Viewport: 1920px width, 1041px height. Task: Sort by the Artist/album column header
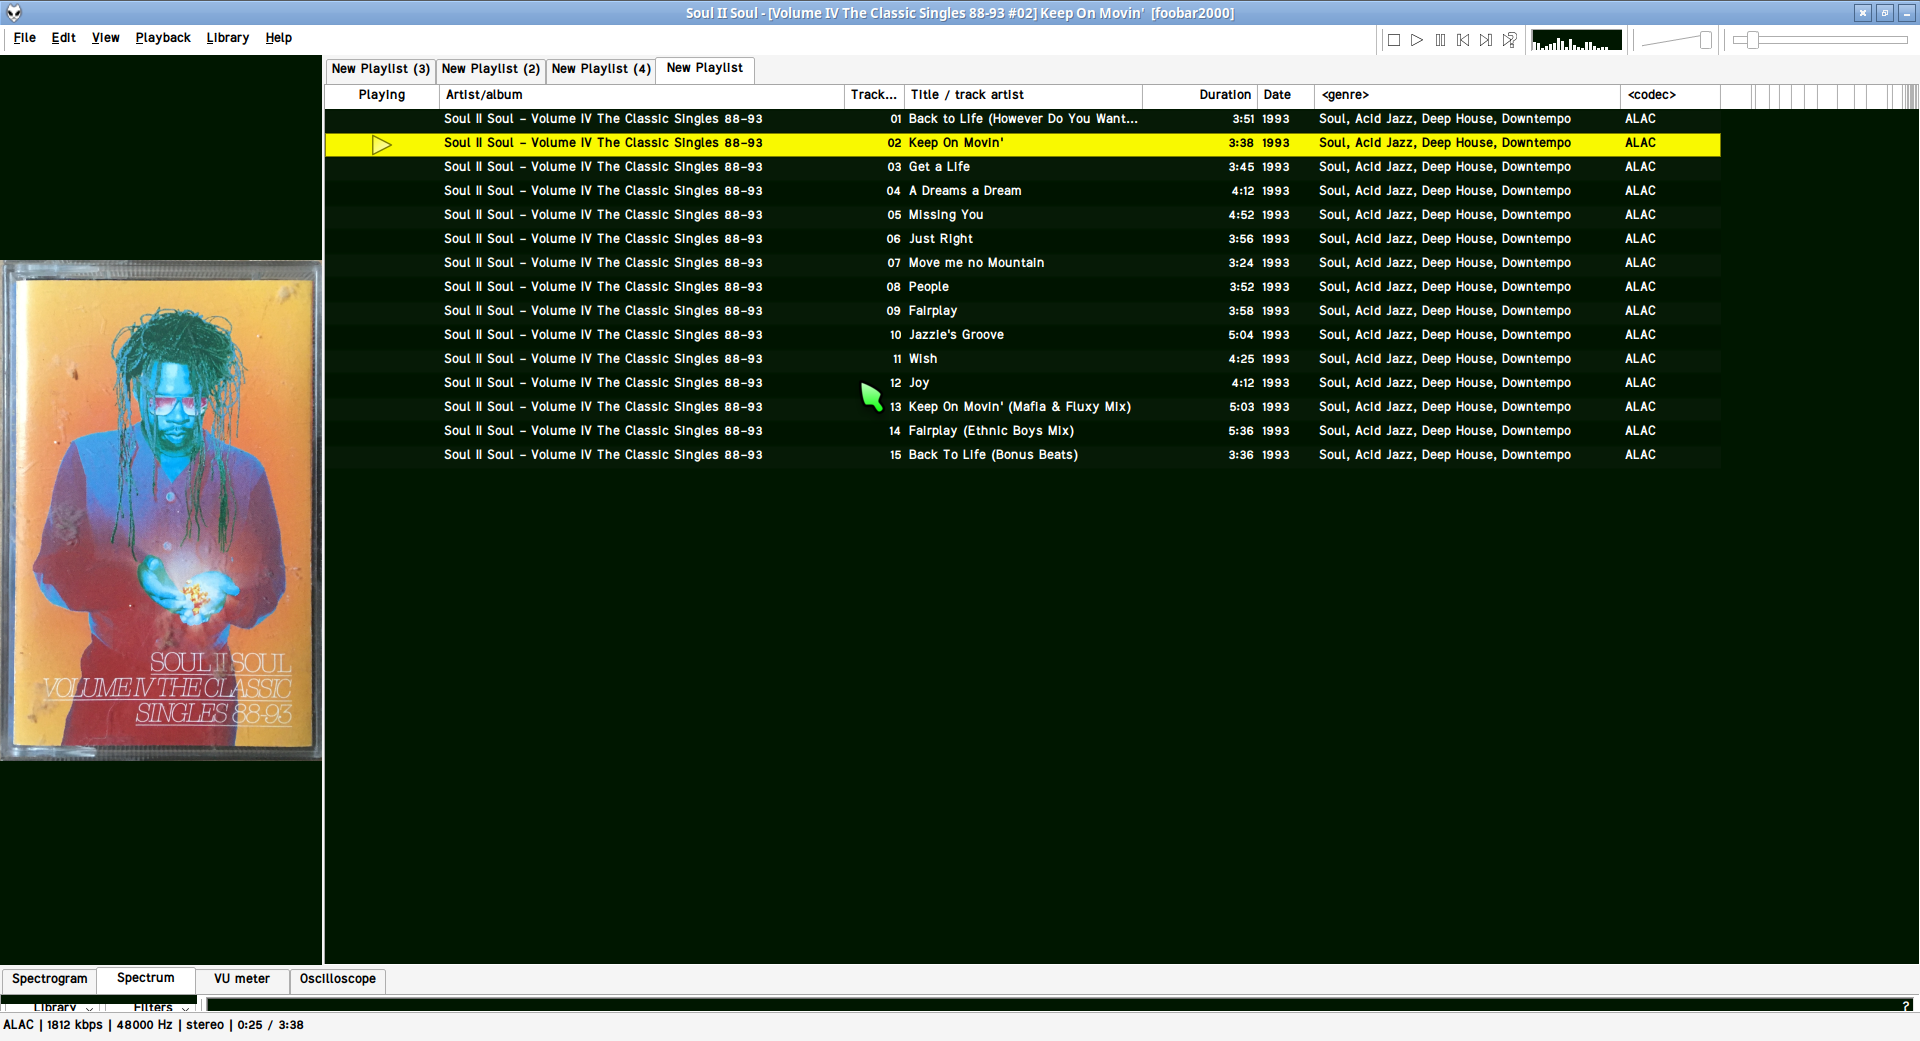pyautogui.click(x=642, y=95)
